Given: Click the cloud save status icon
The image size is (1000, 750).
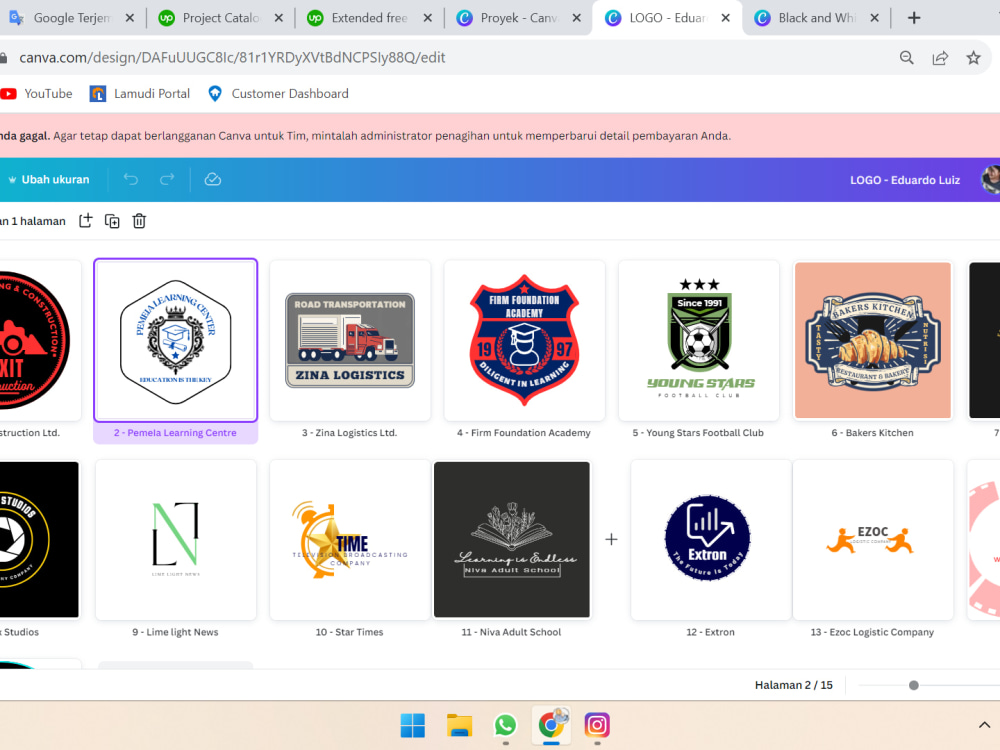Looking at the screenshot, I should pos(212,180).
